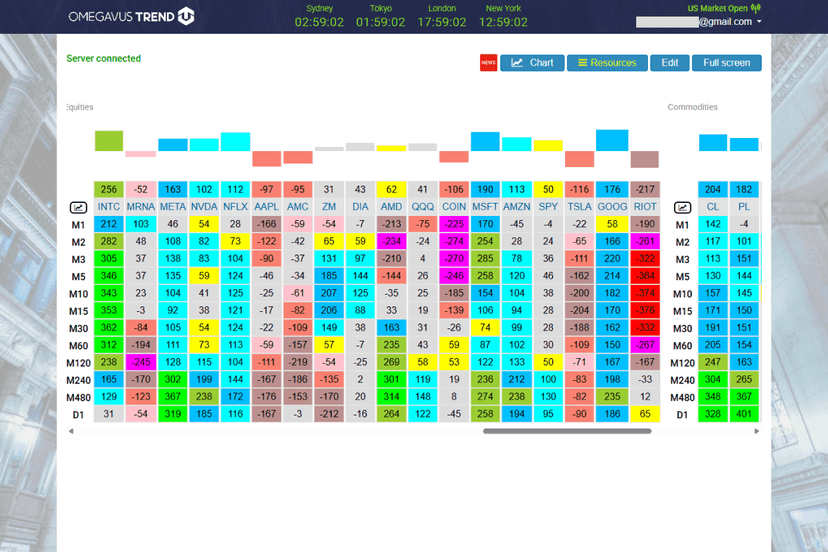Click the AAPL ticker symbol

coord(266,207)
